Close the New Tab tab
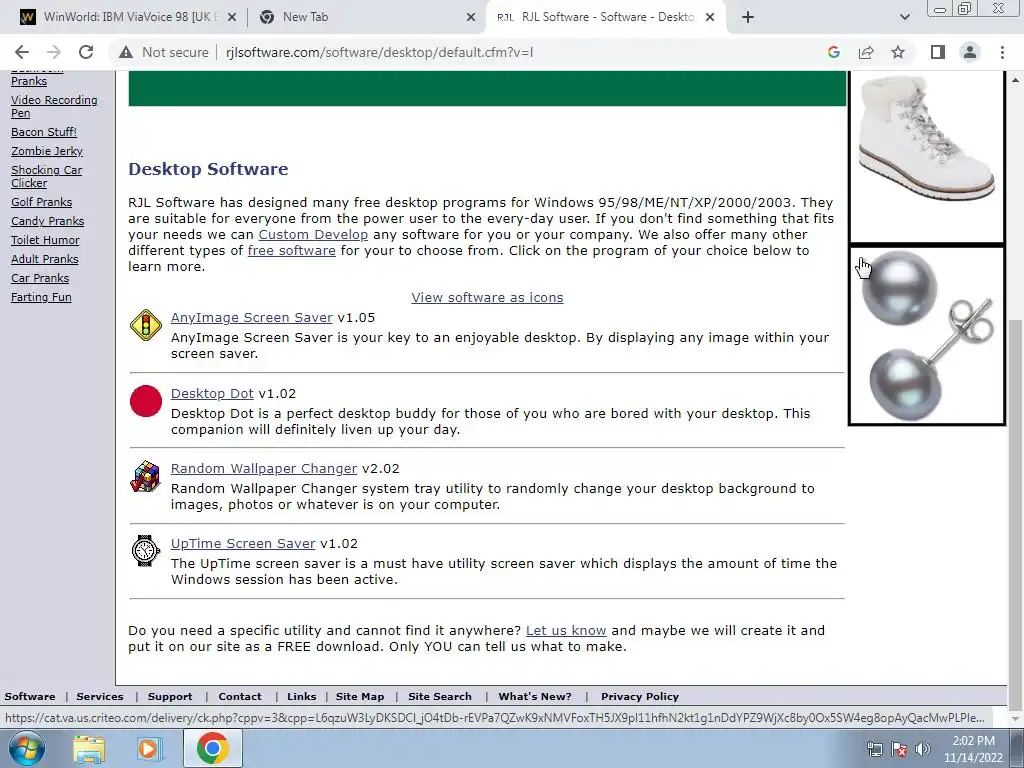The image size is (1024, 768). coord(471,18)
